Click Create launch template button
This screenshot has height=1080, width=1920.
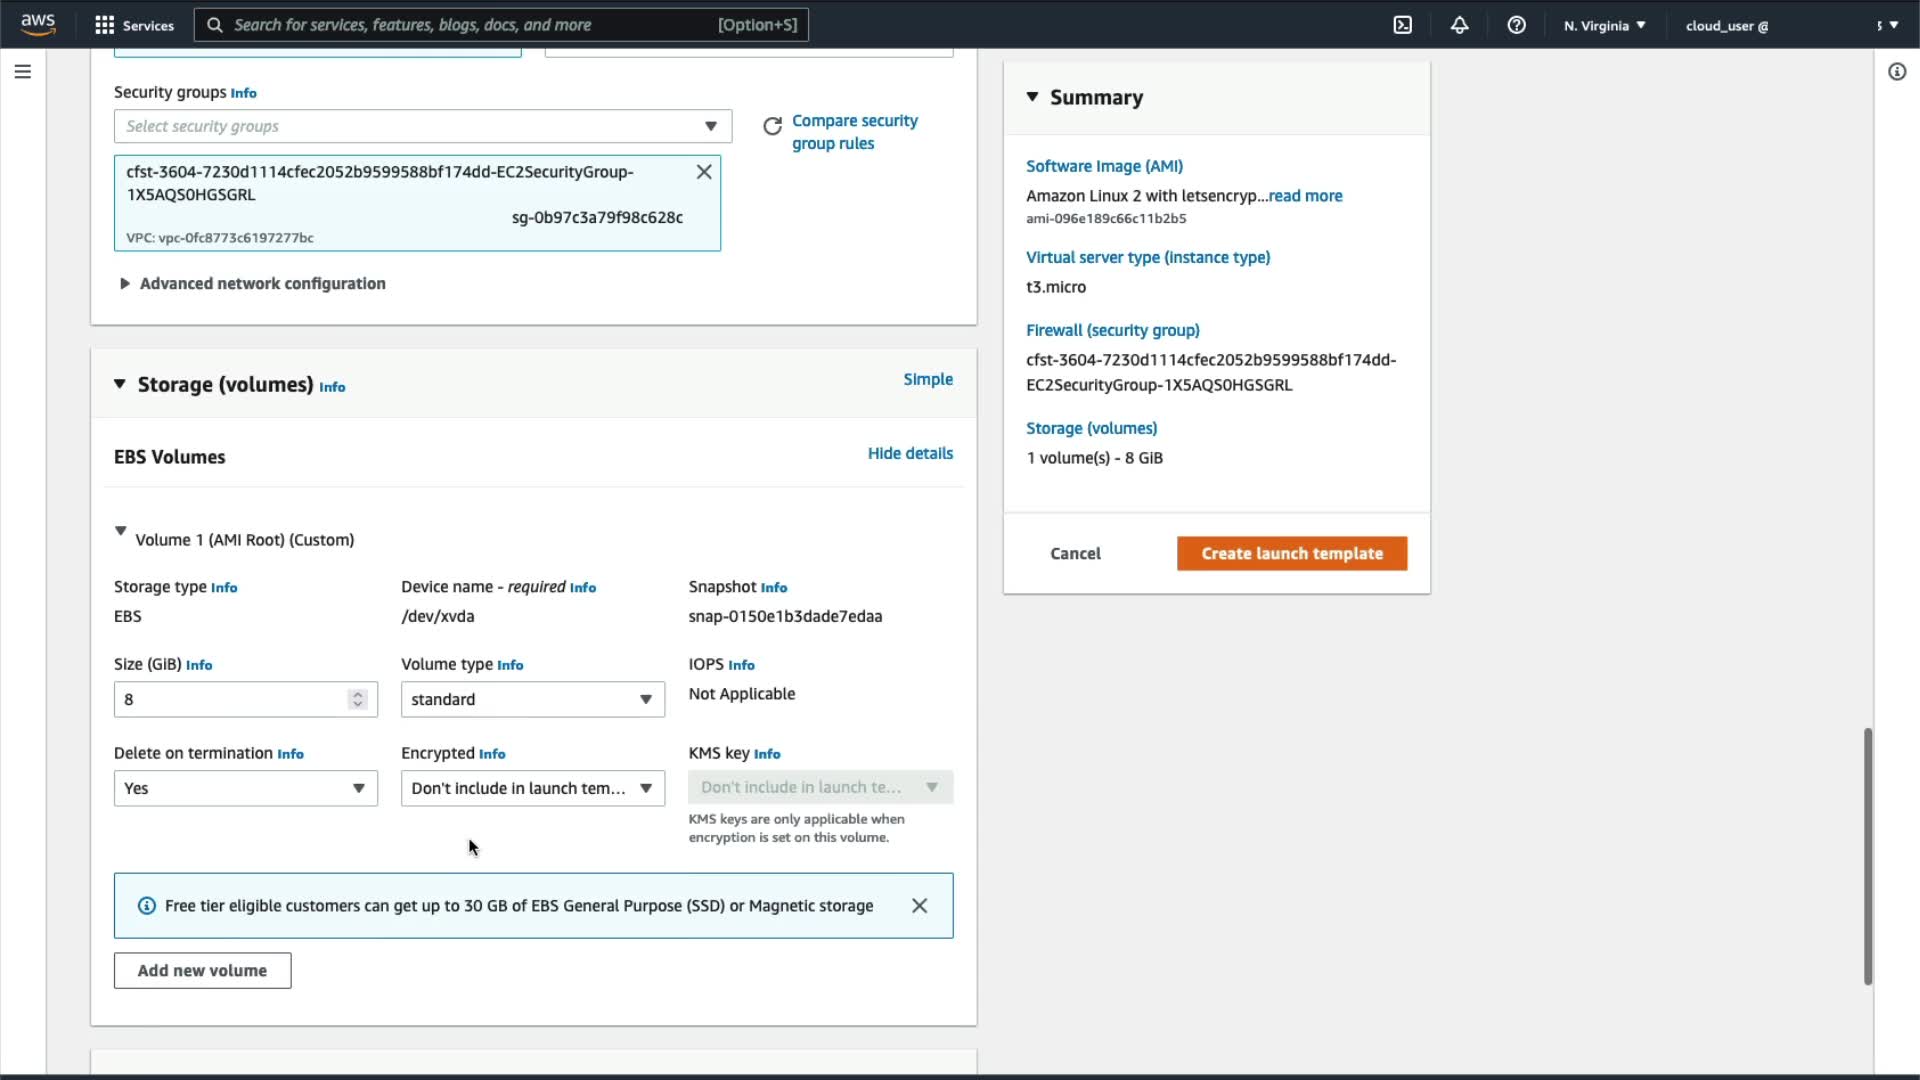1291,554
